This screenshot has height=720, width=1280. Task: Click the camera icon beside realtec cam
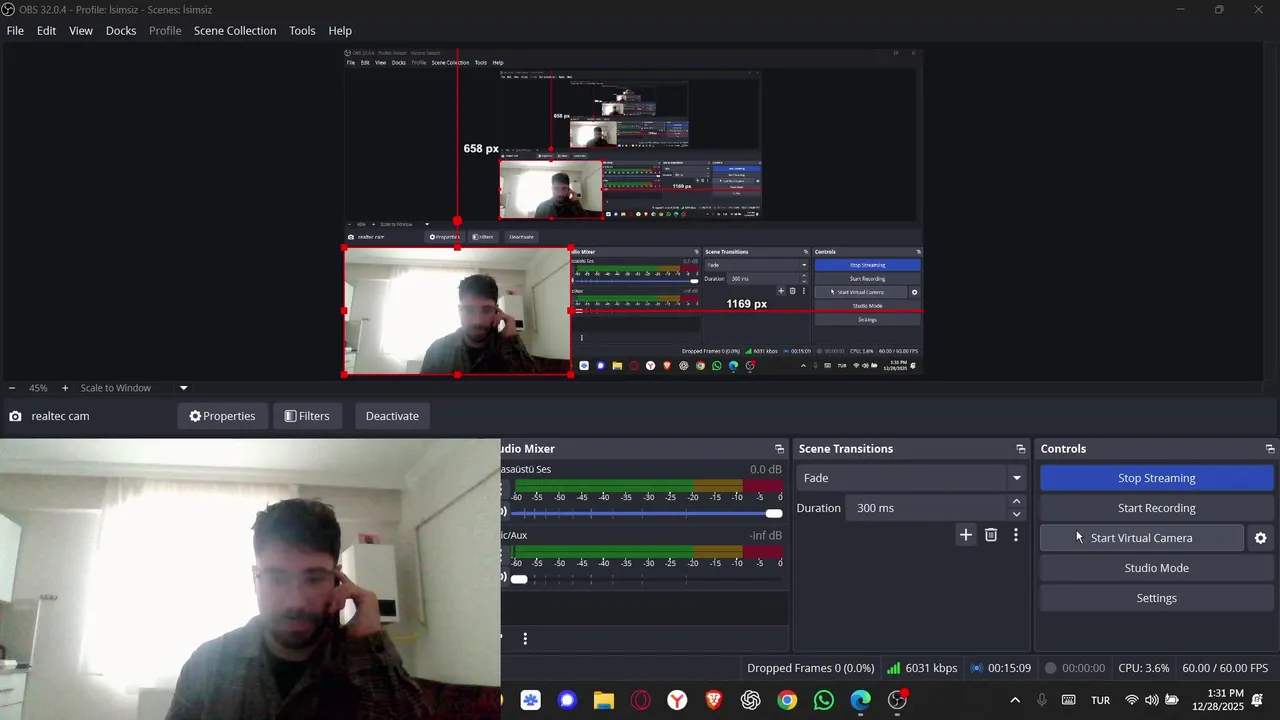coord(15,416)
